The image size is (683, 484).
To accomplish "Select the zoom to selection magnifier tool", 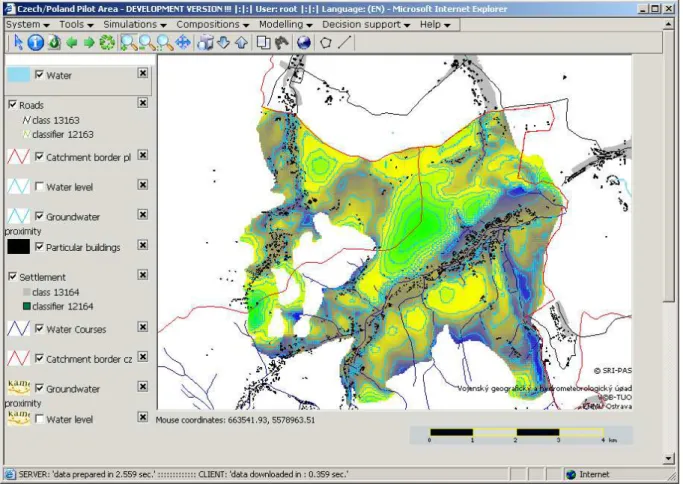I will tap(165, 42).
